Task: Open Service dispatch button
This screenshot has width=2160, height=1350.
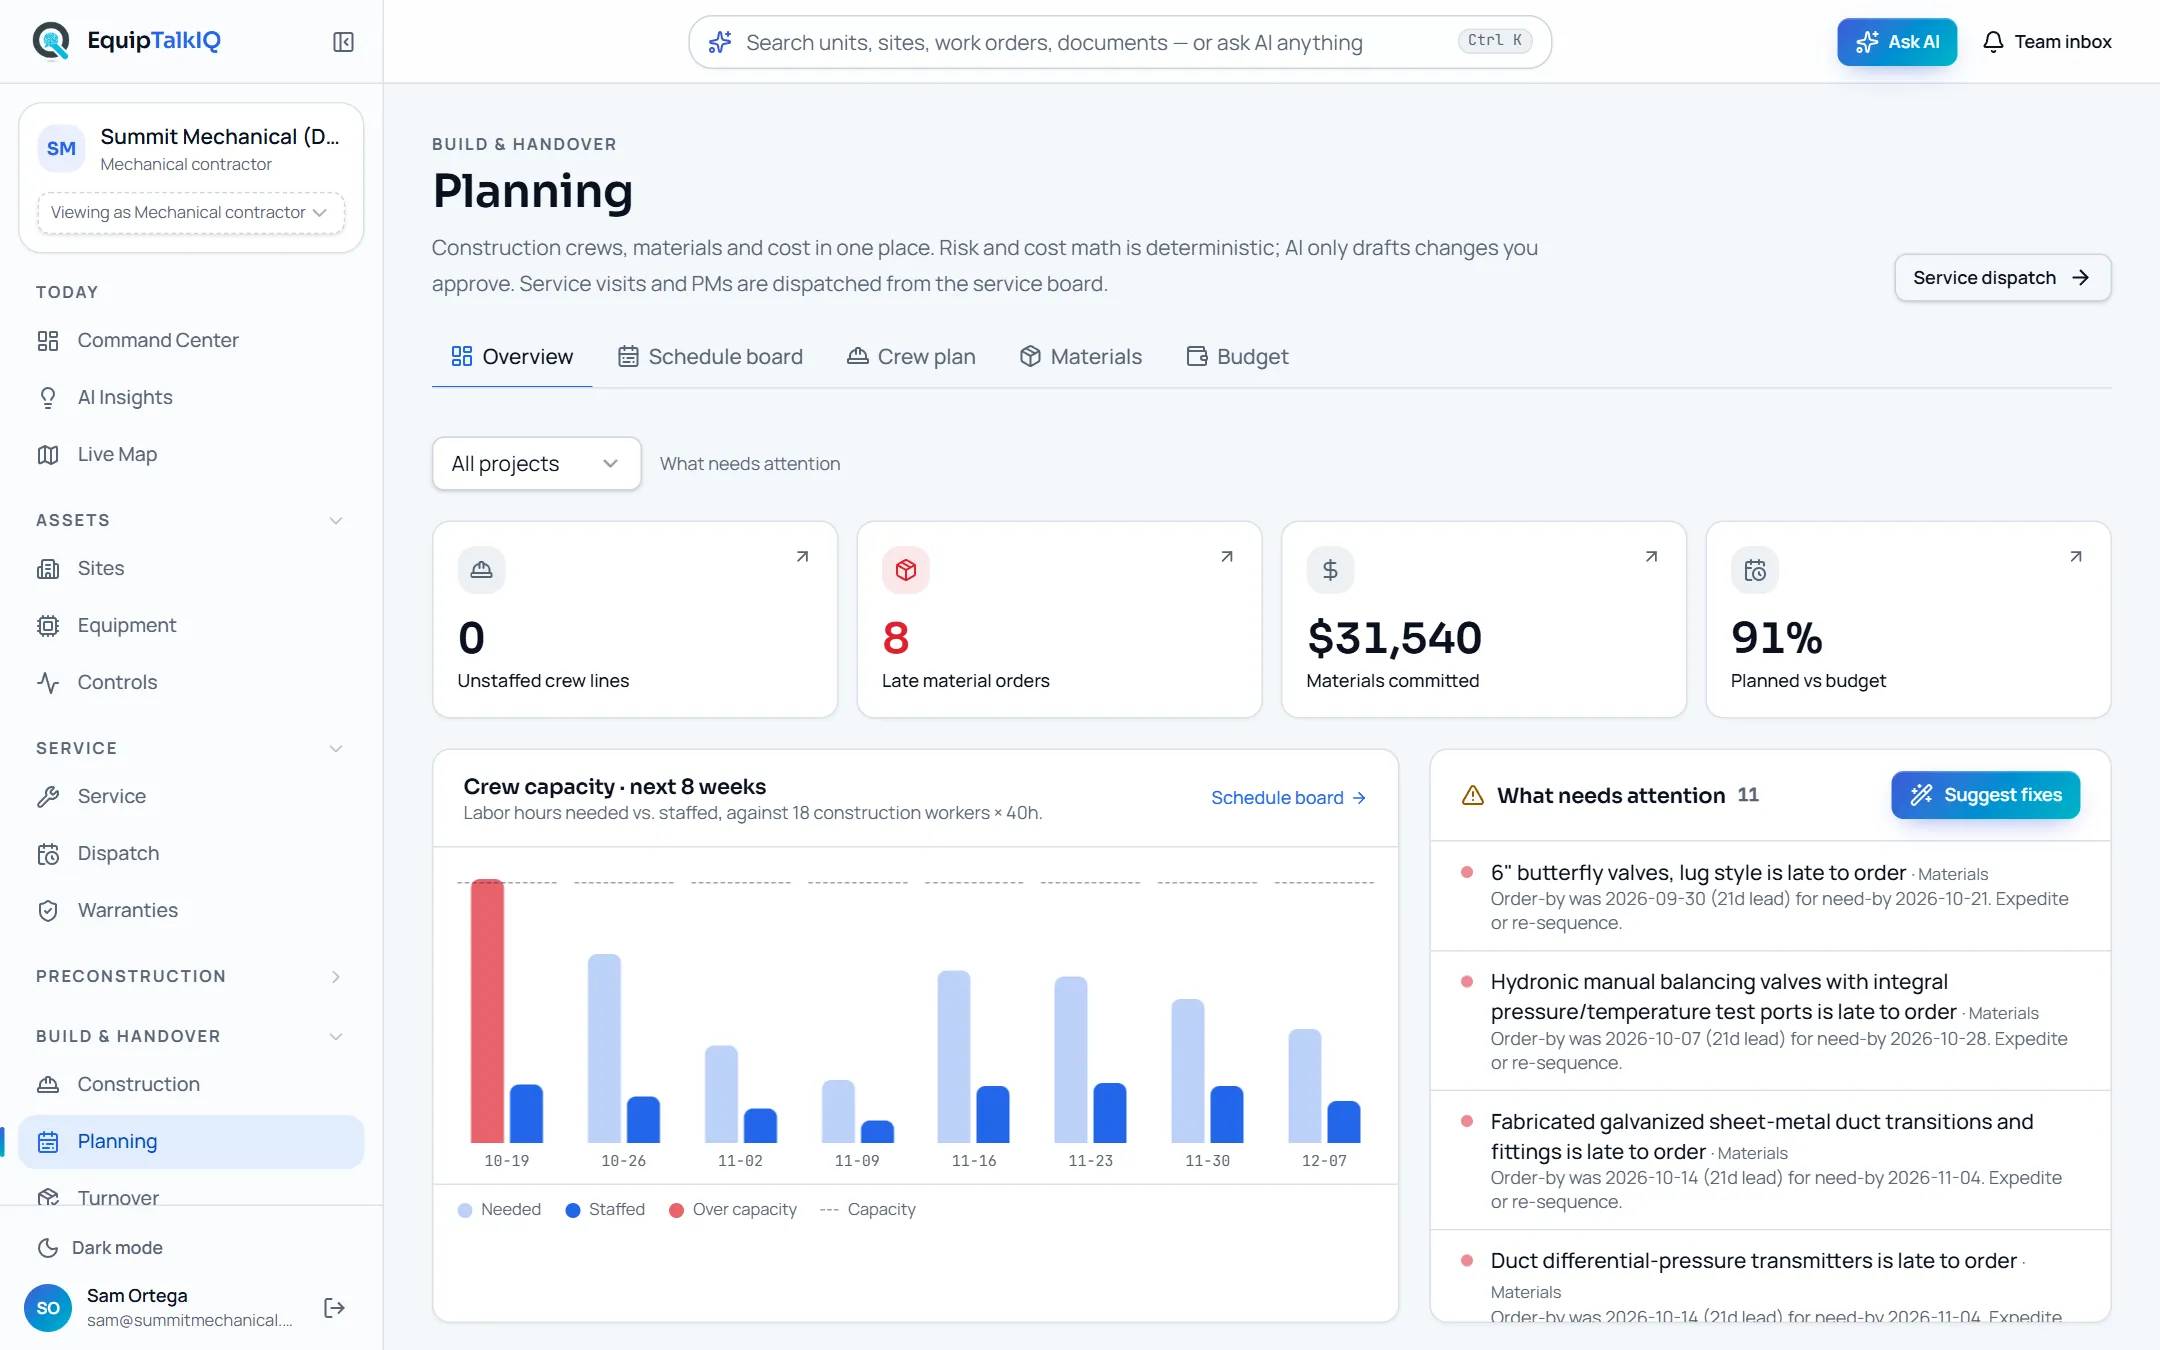Action: [x=2002, y=277]
